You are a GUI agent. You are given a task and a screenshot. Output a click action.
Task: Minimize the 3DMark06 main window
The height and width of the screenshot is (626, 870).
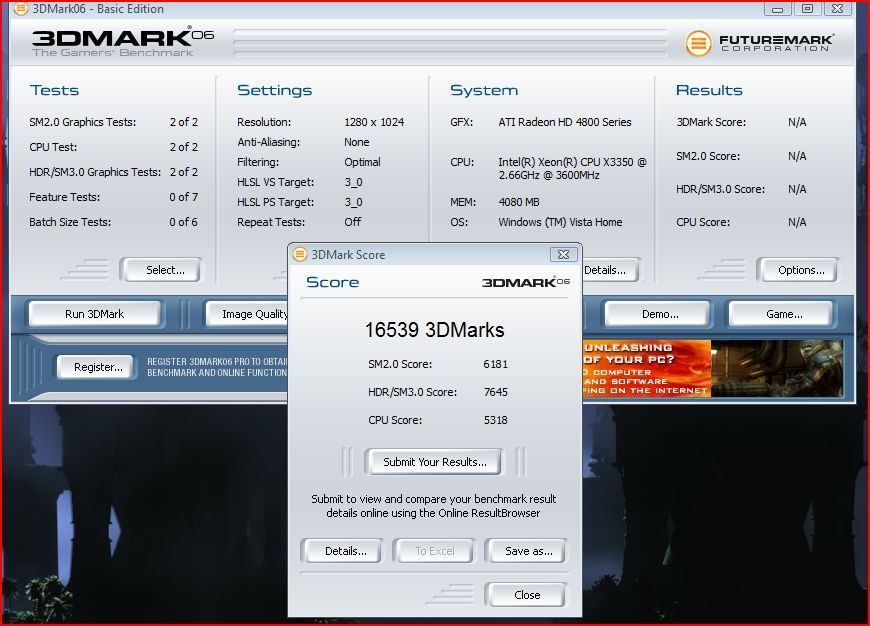click(x=777, y=9)
